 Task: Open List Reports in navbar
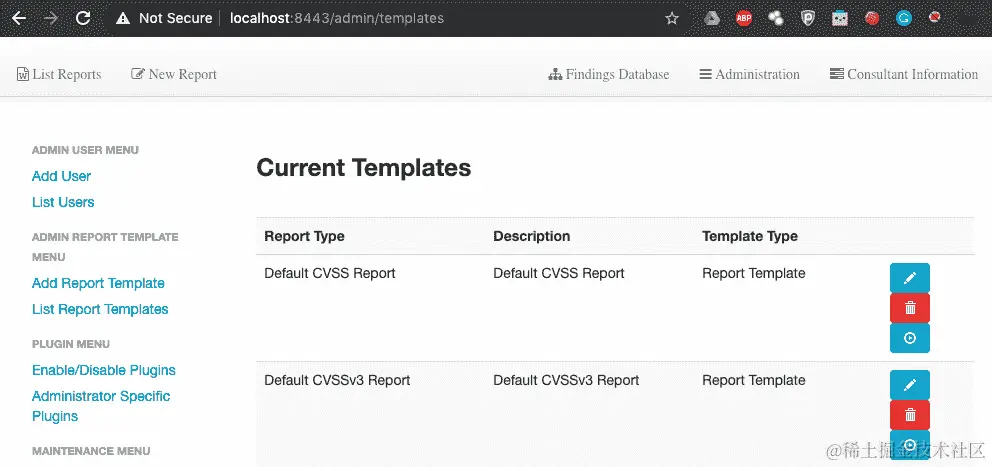point(59,74)
